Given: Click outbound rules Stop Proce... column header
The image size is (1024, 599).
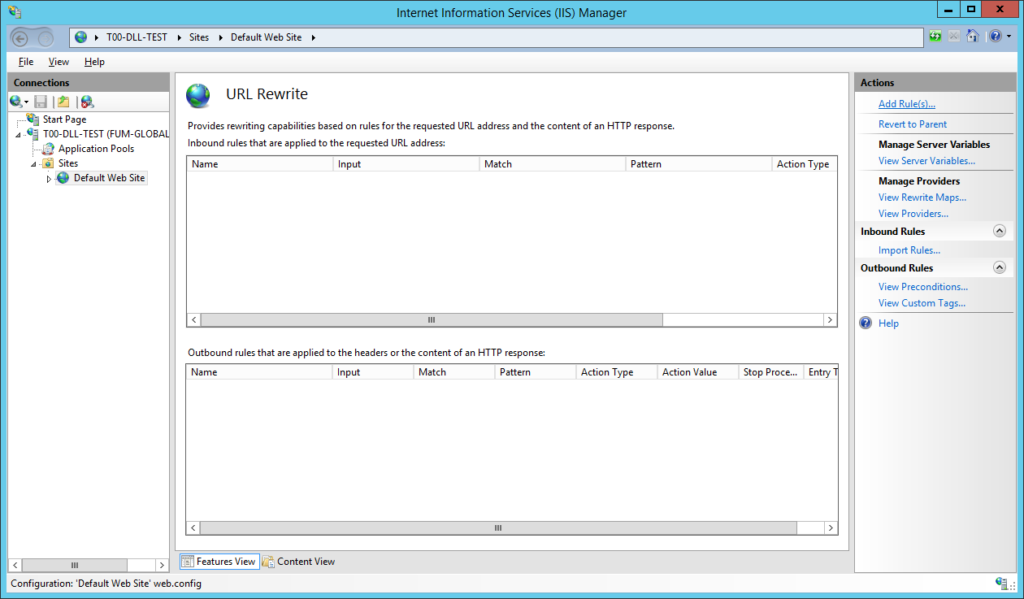Looking at the screenshot, I should click(x=771, y=372).
